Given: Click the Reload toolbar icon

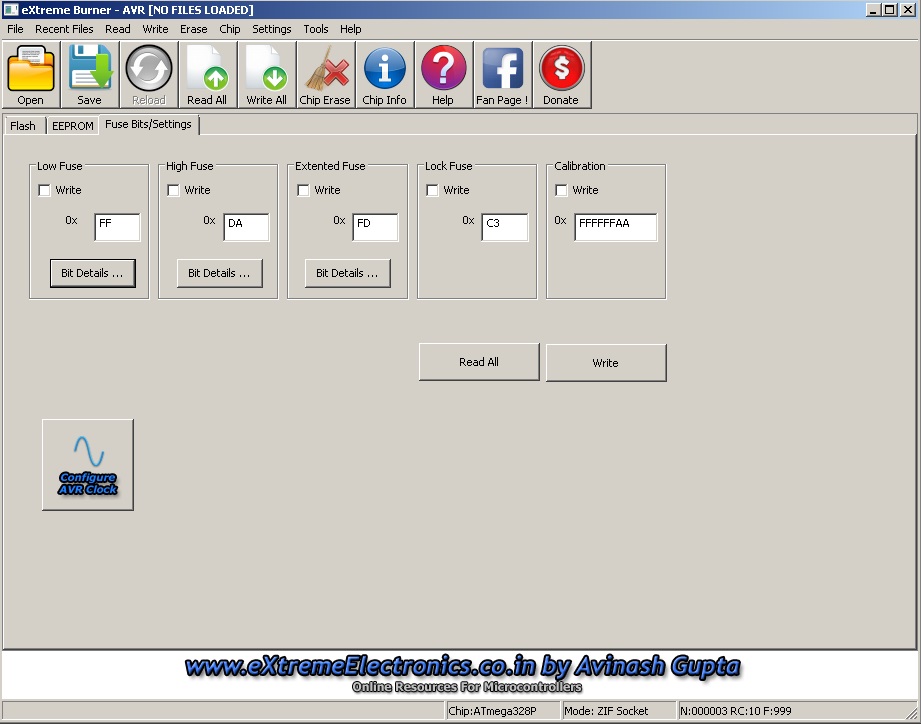Looking at the screenshot, I should [149, 75].
